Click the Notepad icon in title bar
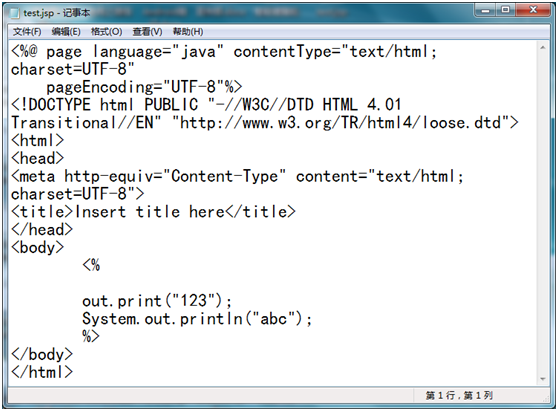The height and width of the screenshot is (411, 558). pyautogui.click(x=15, y=13)
